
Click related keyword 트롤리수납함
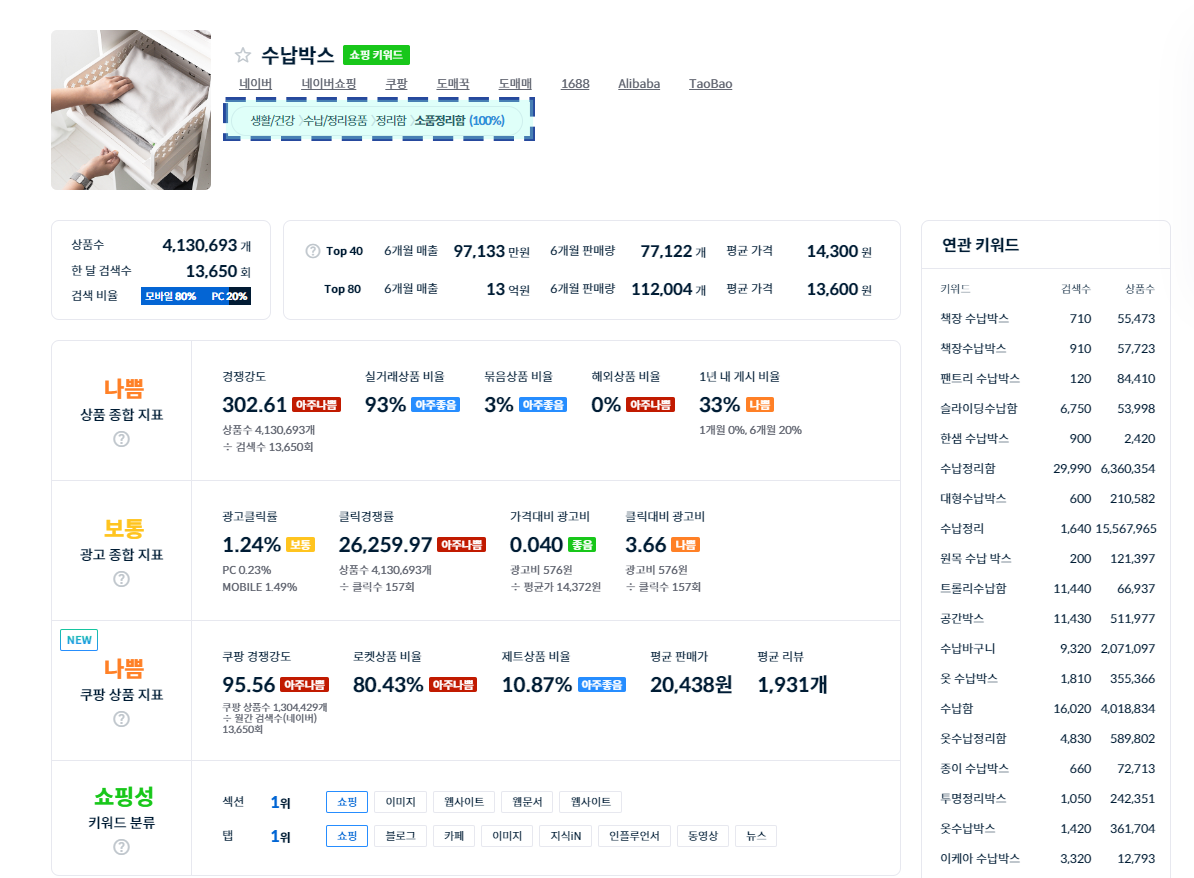tap(972, 589)
